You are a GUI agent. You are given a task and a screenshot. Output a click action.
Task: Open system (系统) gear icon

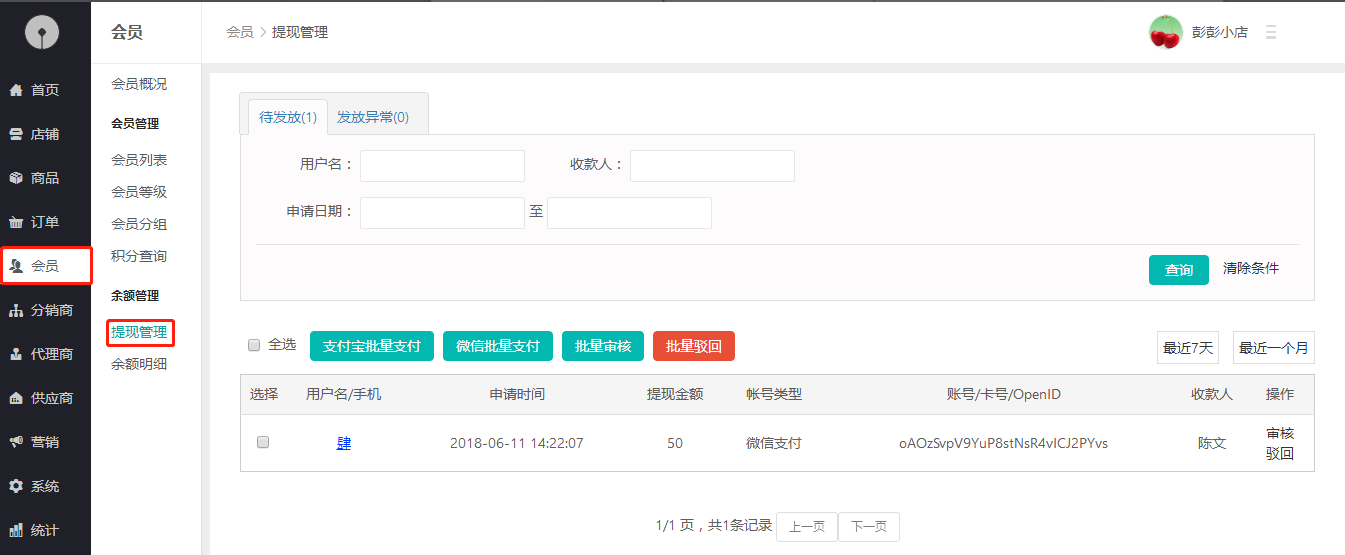tap(16, 486)
